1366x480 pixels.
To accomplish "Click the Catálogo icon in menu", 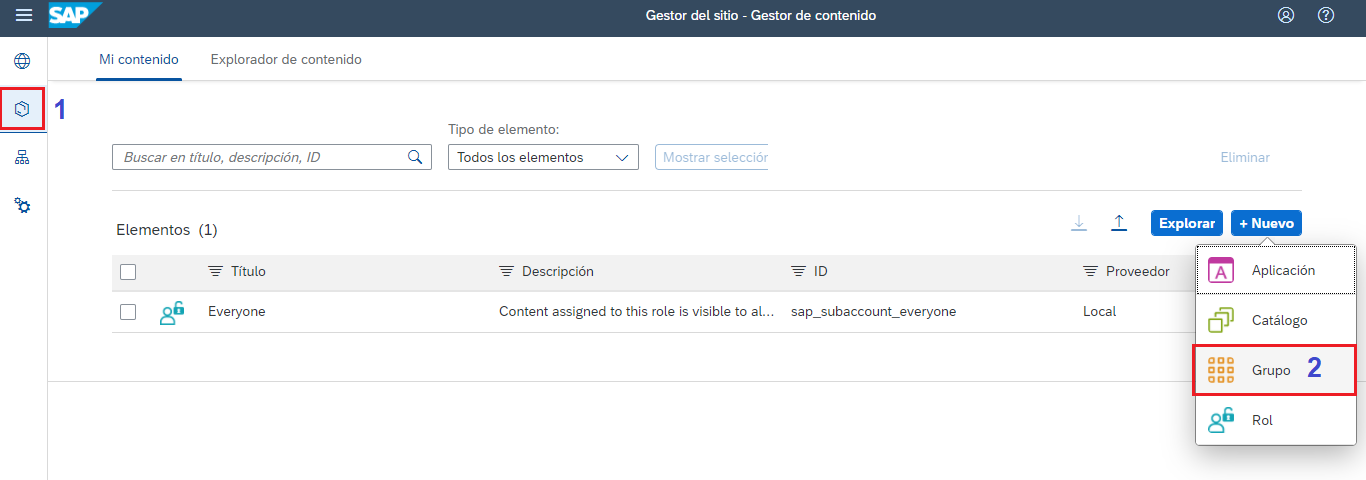I will 1221,321.
